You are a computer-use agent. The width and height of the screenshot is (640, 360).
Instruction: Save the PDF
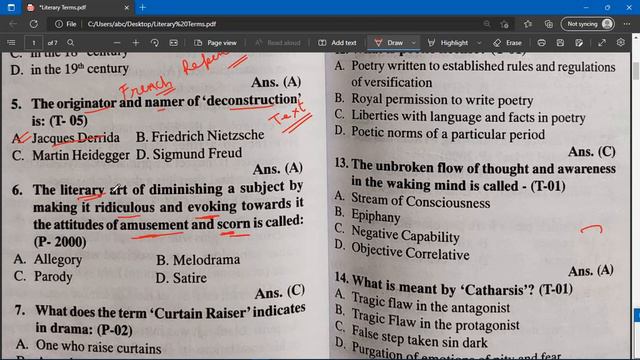560,42
